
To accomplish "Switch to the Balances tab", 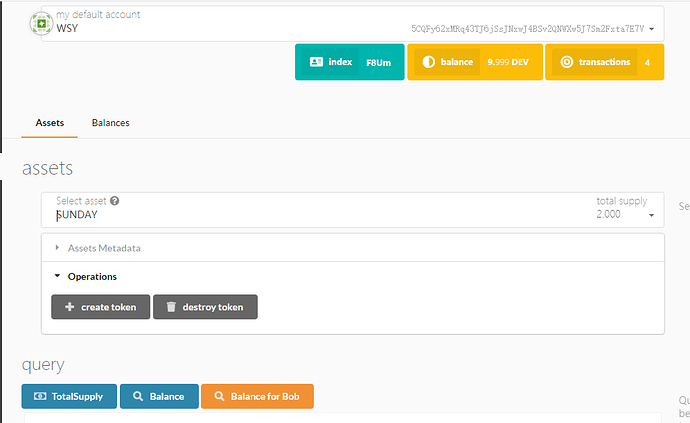I will (x=110, y=123).
